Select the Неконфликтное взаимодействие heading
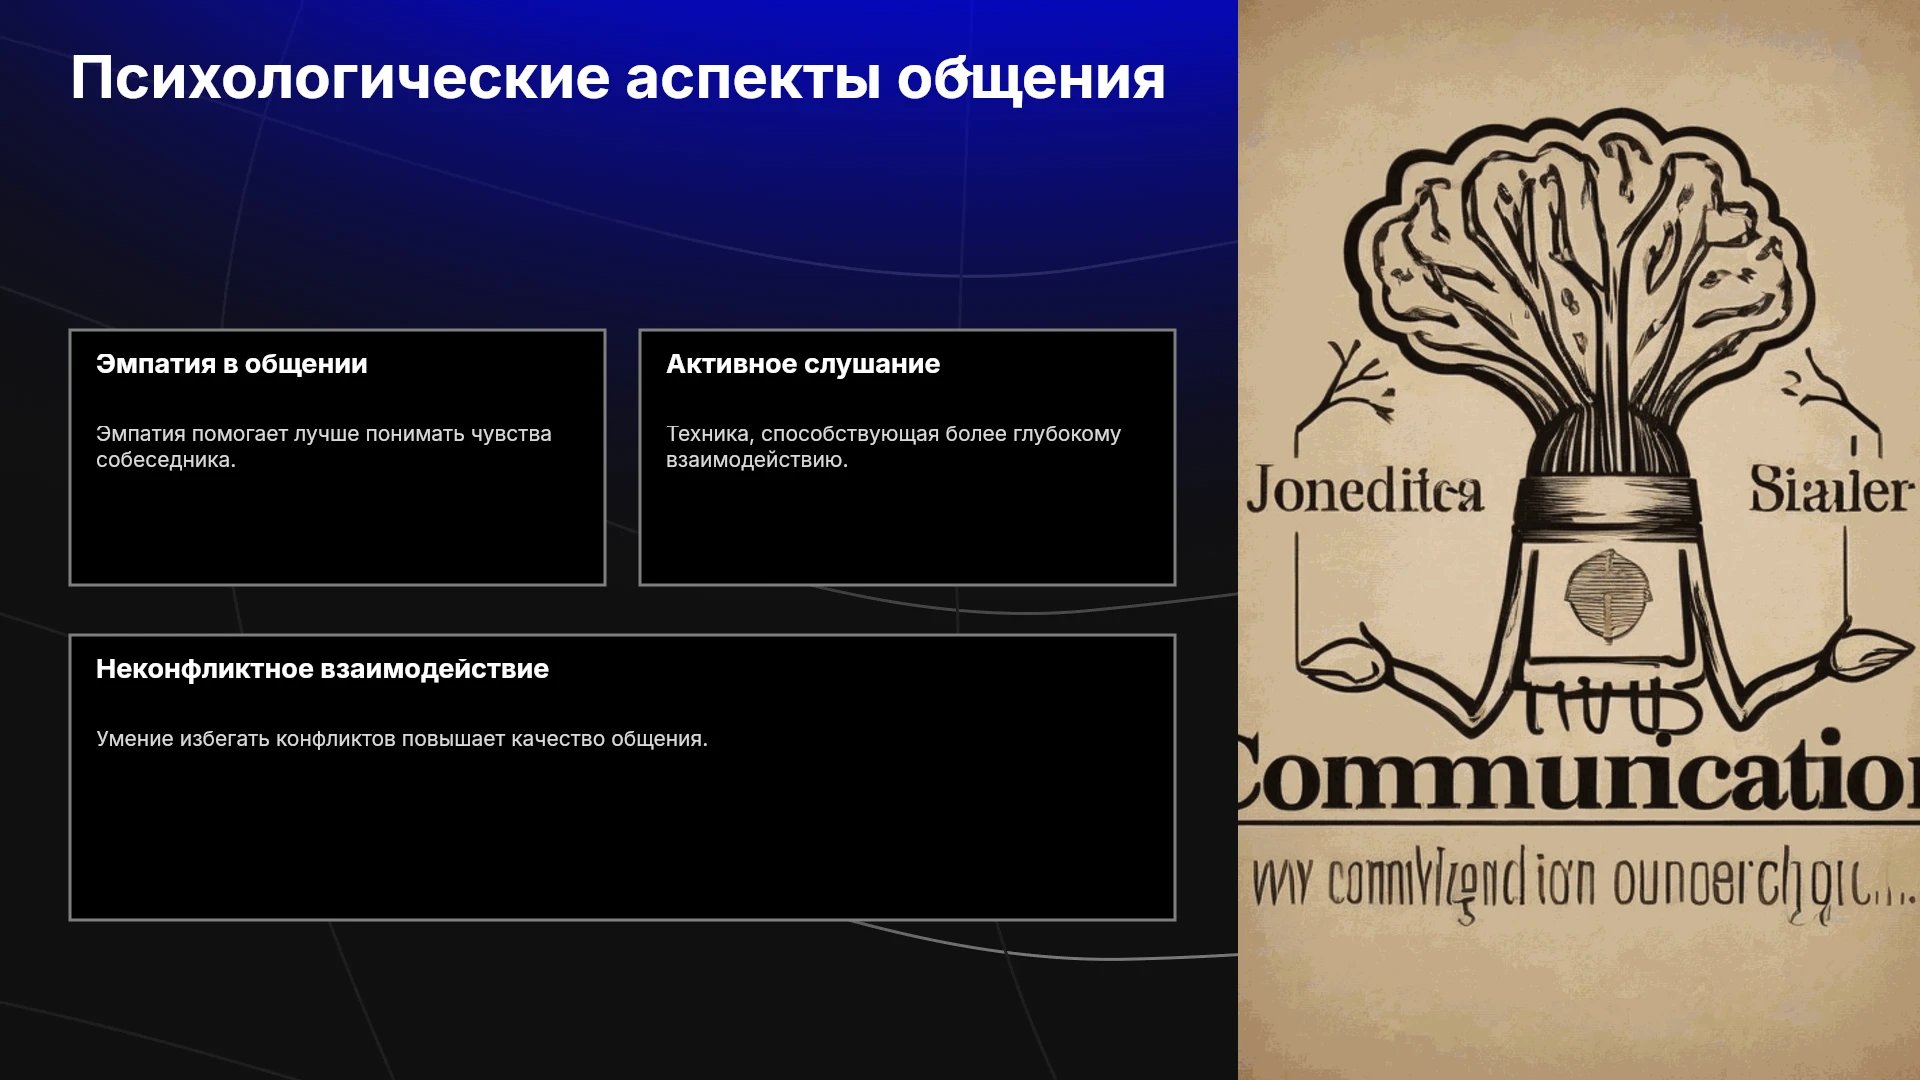Screen dimensions: 1920x1080 322,669
